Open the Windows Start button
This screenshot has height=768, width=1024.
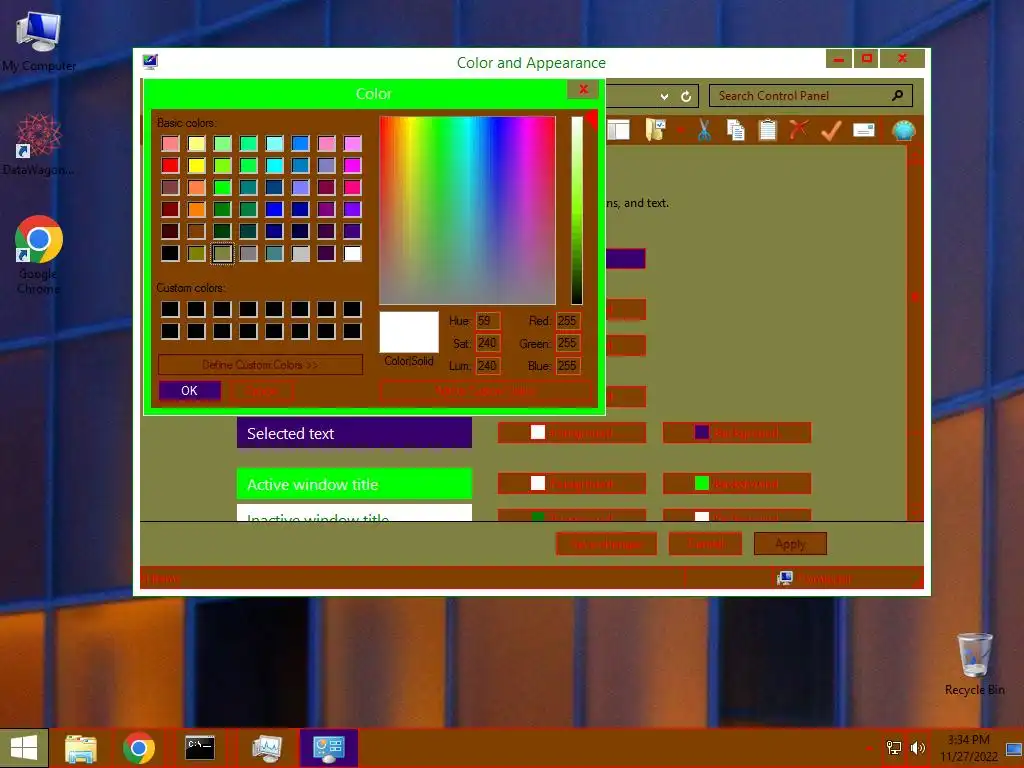(x=24, y=748)
